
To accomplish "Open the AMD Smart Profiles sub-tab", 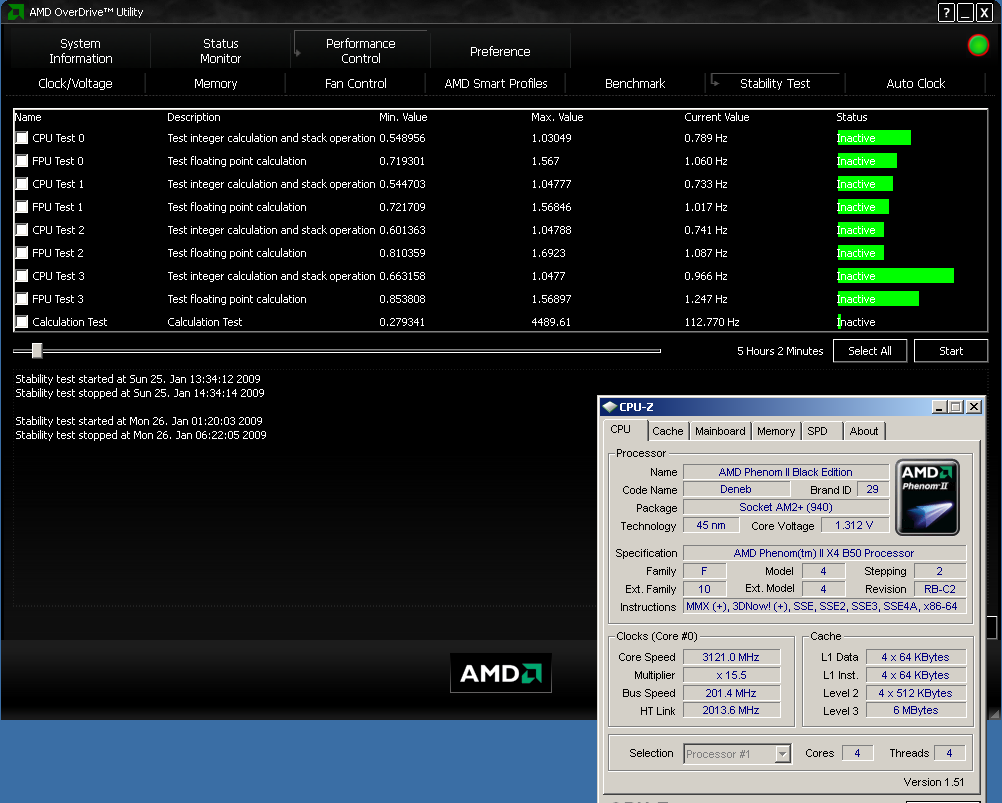I will 496,84.
